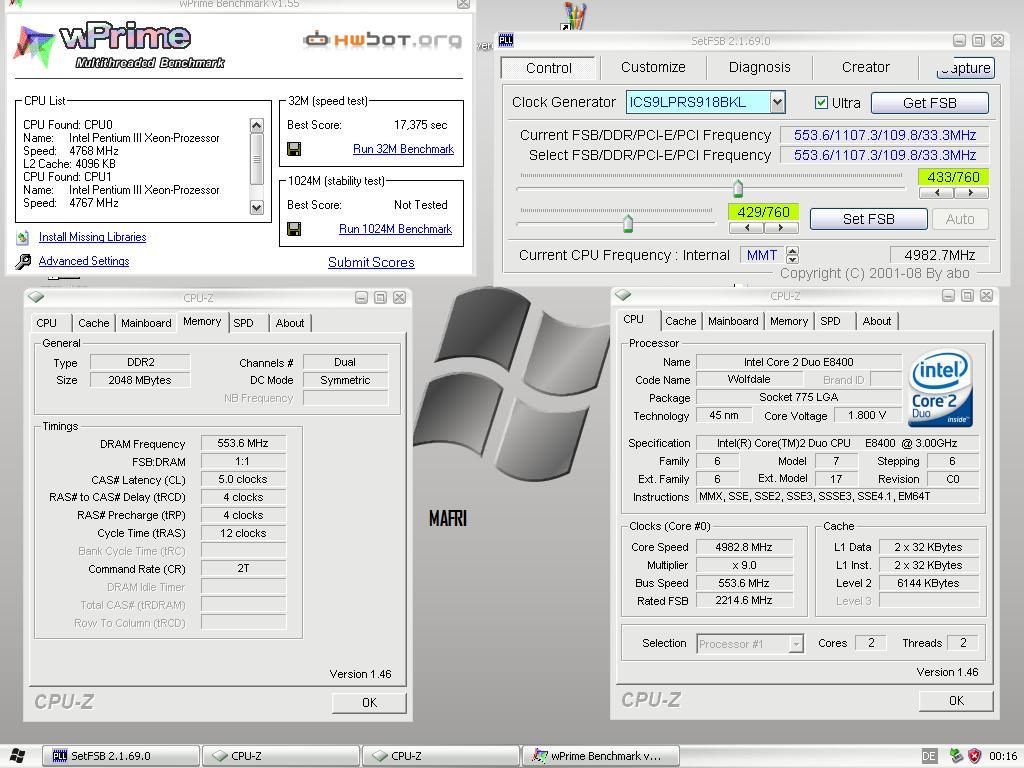The width and height of the screenshot is (1024, 768).
Task: Click the network connection tray icon
Action: click(x=956, y=756)
